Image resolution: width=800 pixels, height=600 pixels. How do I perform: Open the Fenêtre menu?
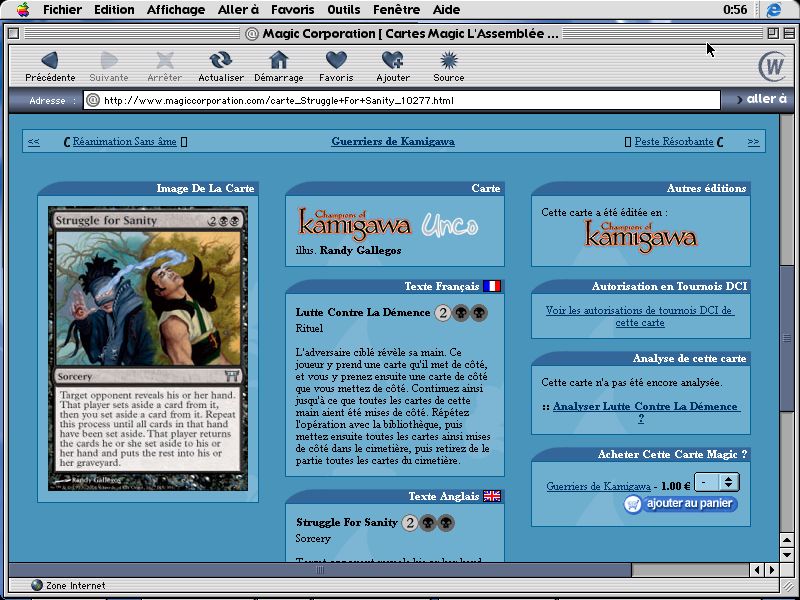pyautogui.click(x=396, y=10)
